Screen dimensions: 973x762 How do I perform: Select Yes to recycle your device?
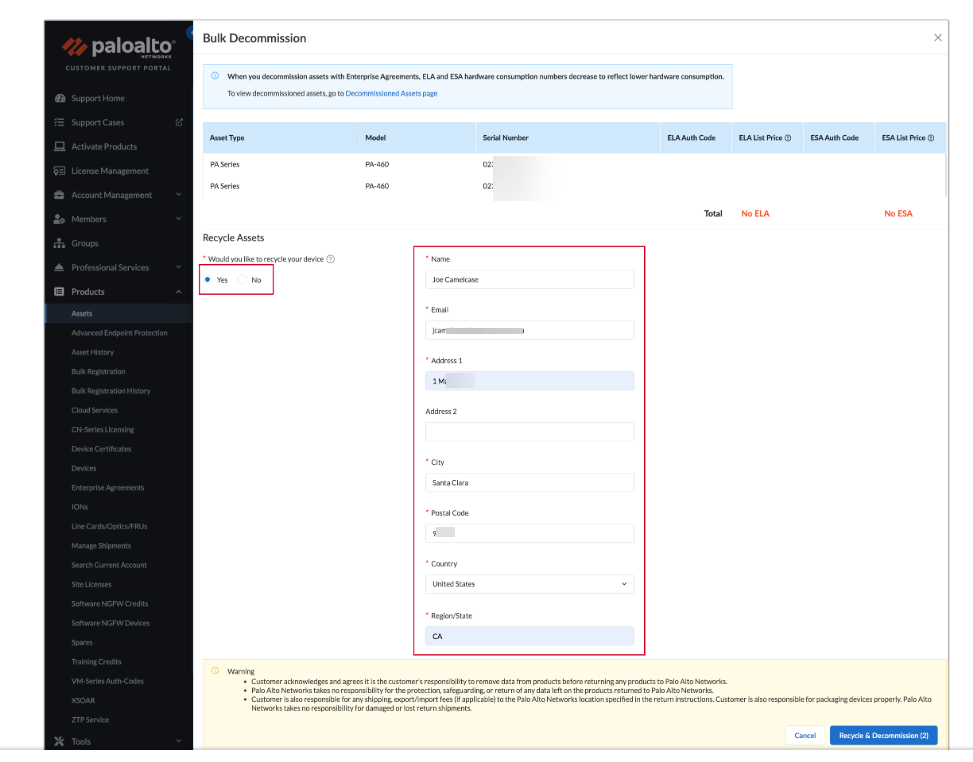pyautogui.click(x=208, y=280)
